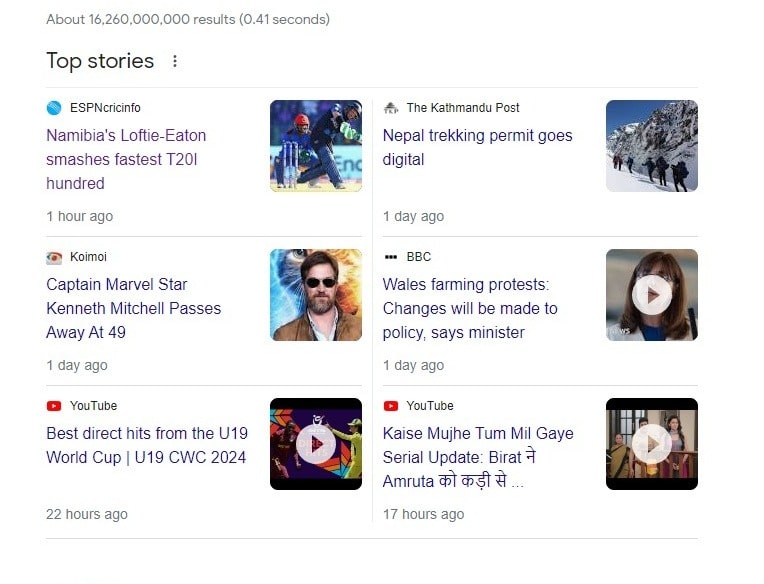Click the BBC source logo icon

[x=391, y=257]
